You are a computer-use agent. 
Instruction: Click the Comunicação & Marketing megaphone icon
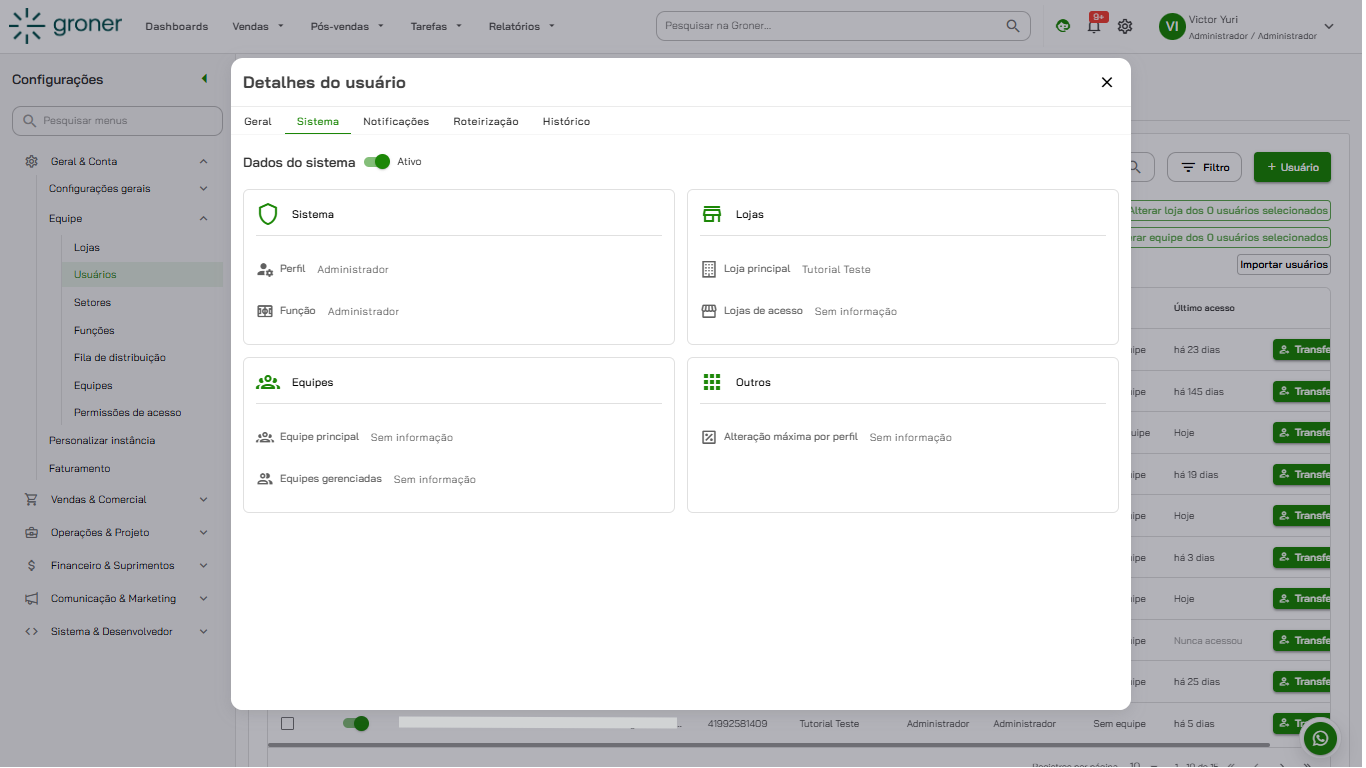pyautogui.click(x=31, y=598)
